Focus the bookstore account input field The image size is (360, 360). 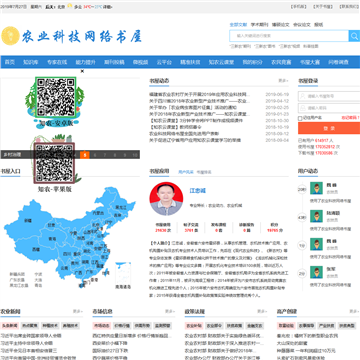pyautogui.click(x=329, y=96)
